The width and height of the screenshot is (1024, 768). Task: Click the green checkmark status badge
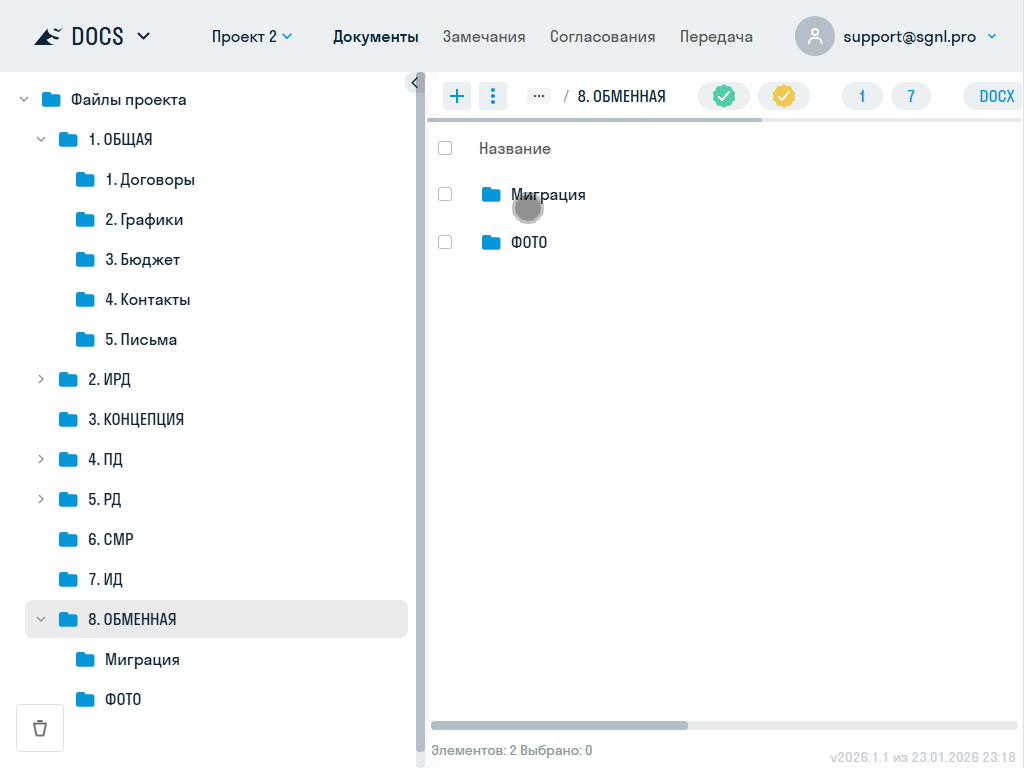click(724, 96)
